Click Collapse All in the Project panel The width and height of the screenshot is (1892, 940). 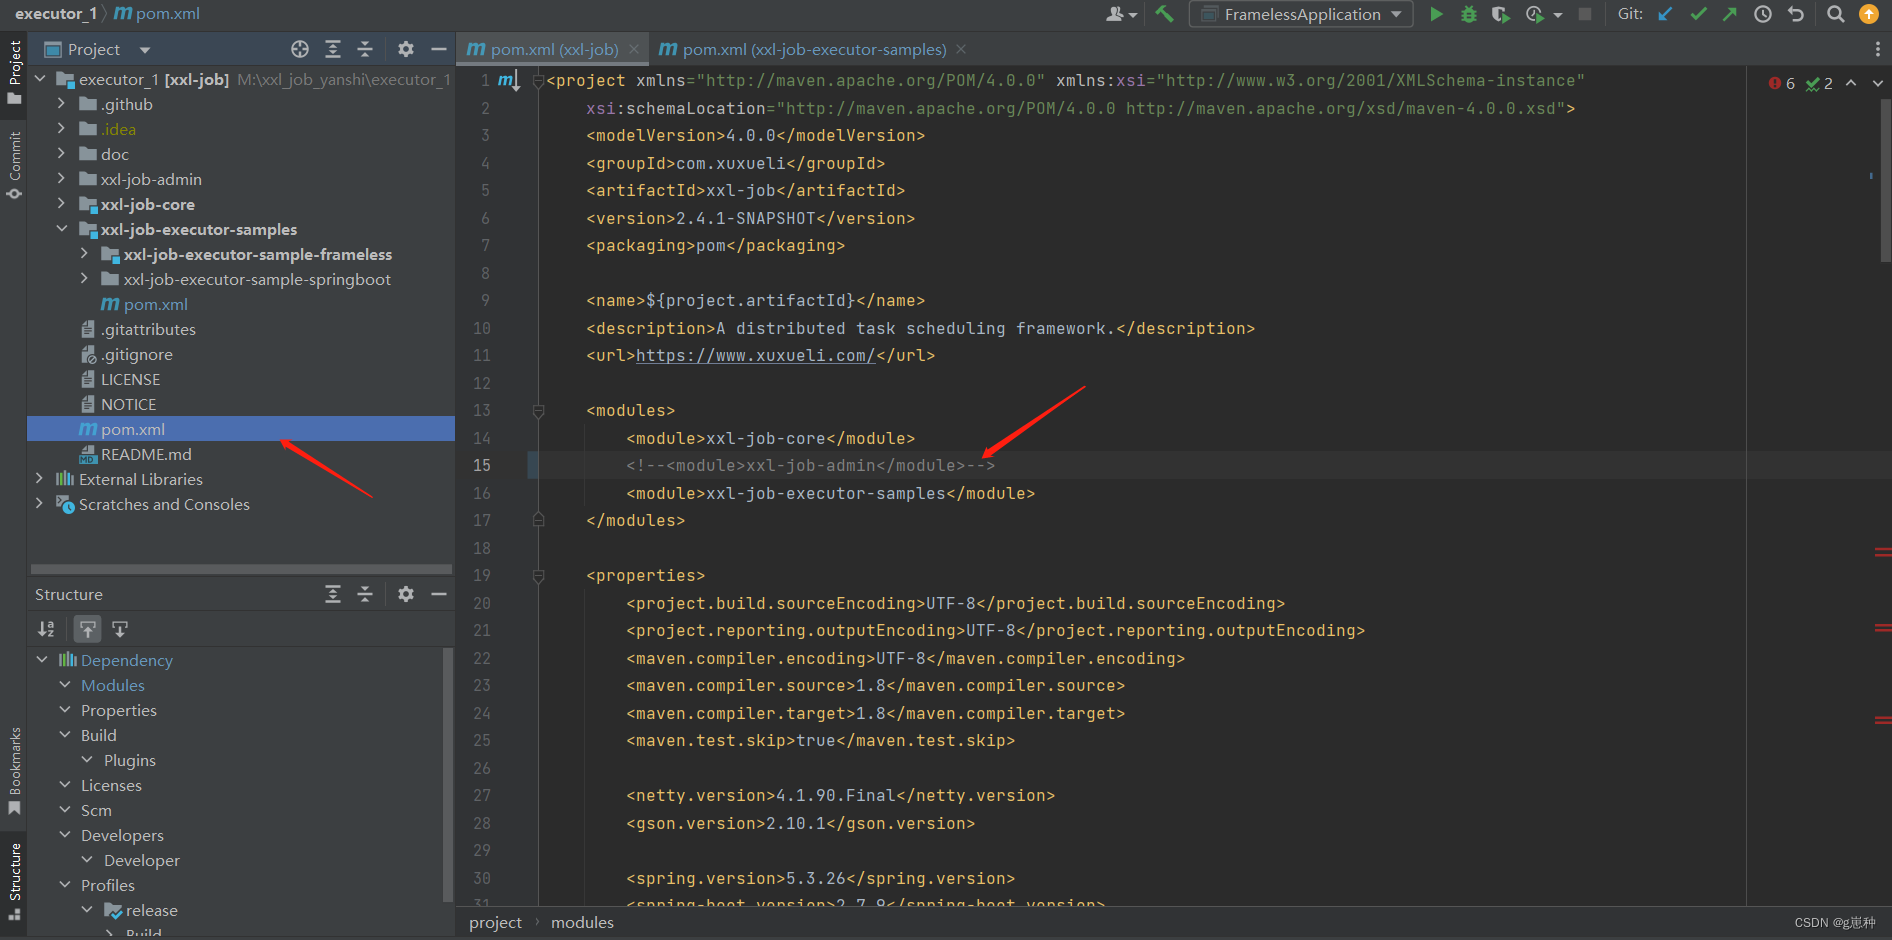point(365,49)
